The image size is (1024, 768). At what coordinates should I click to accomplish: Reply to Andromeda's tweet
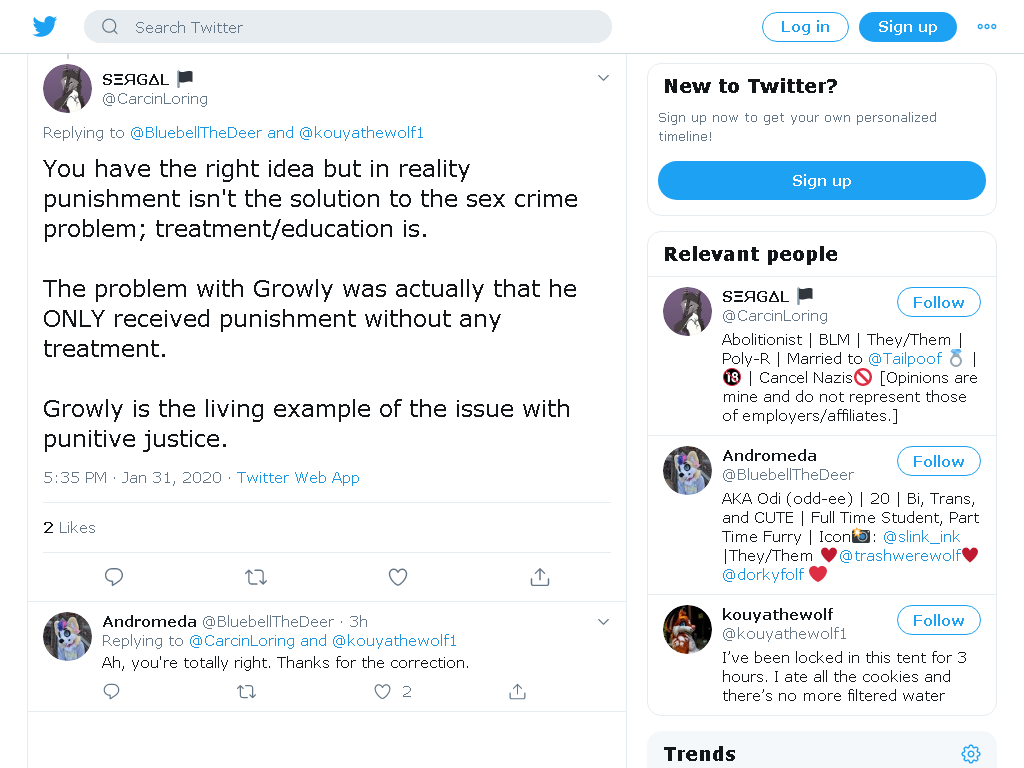[112, 692]
